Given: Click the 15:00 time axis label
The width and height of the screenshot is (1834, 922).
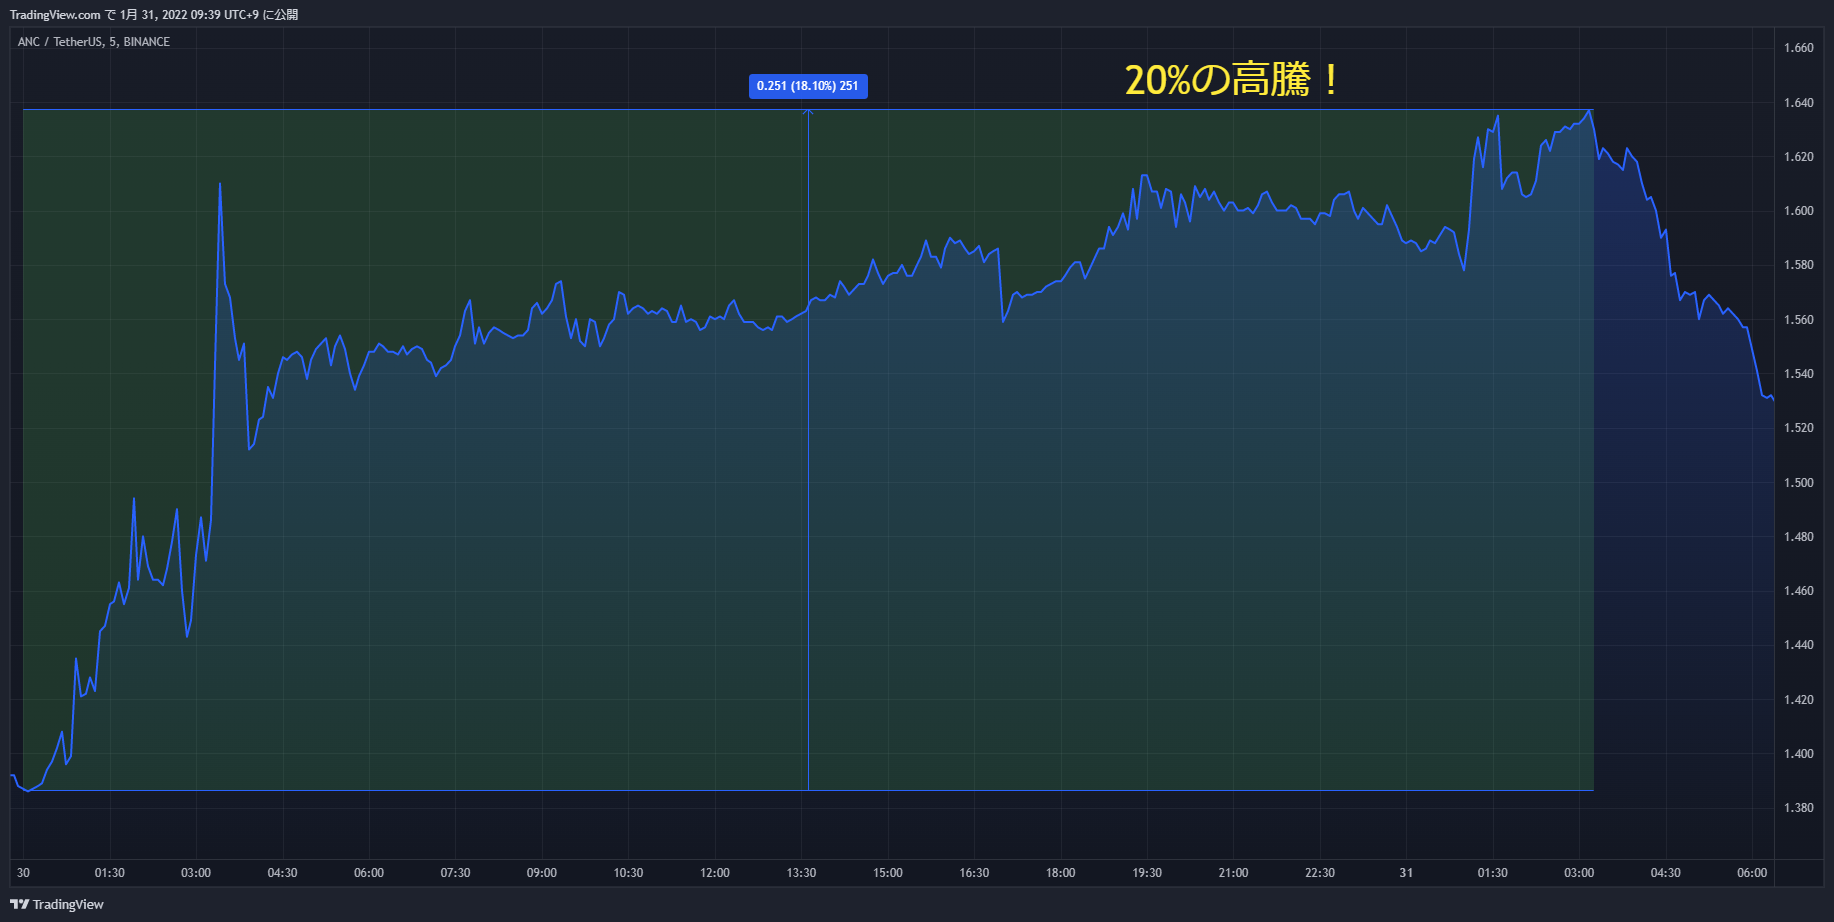Looking at the screenshot, I should [888, 873].
